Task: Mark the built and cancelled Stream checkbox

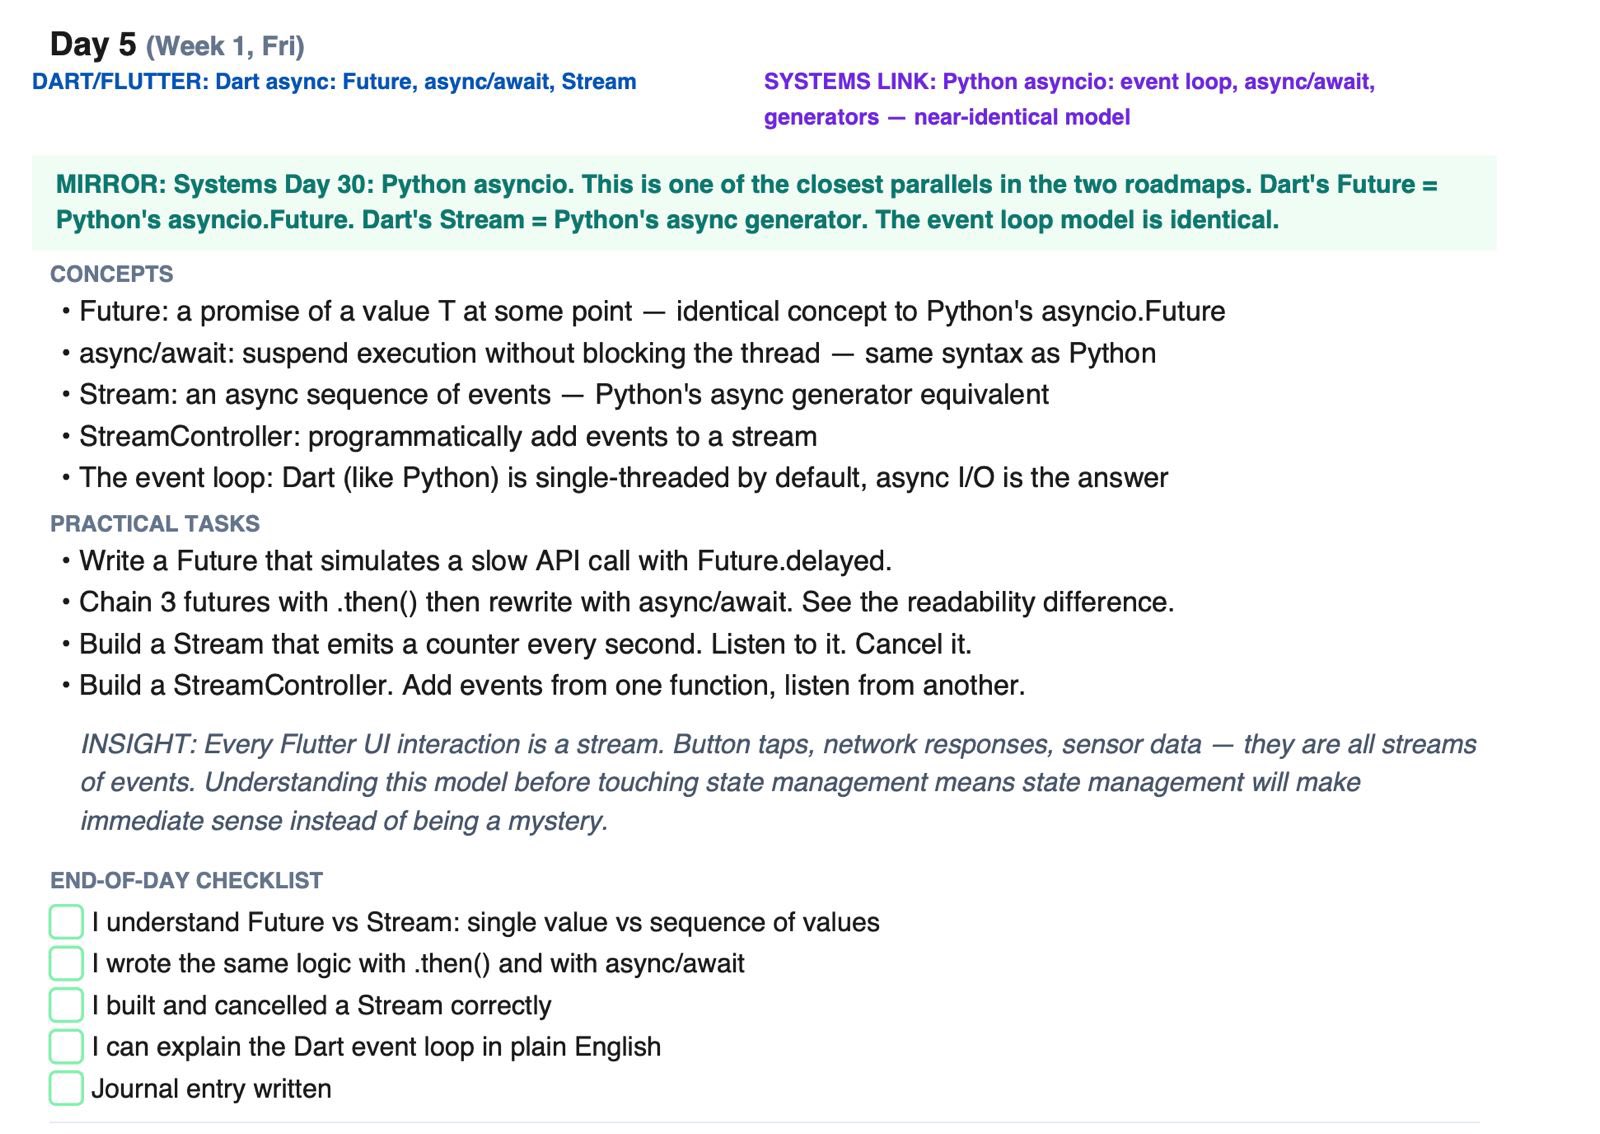Action: click(x=66, y=1005)
